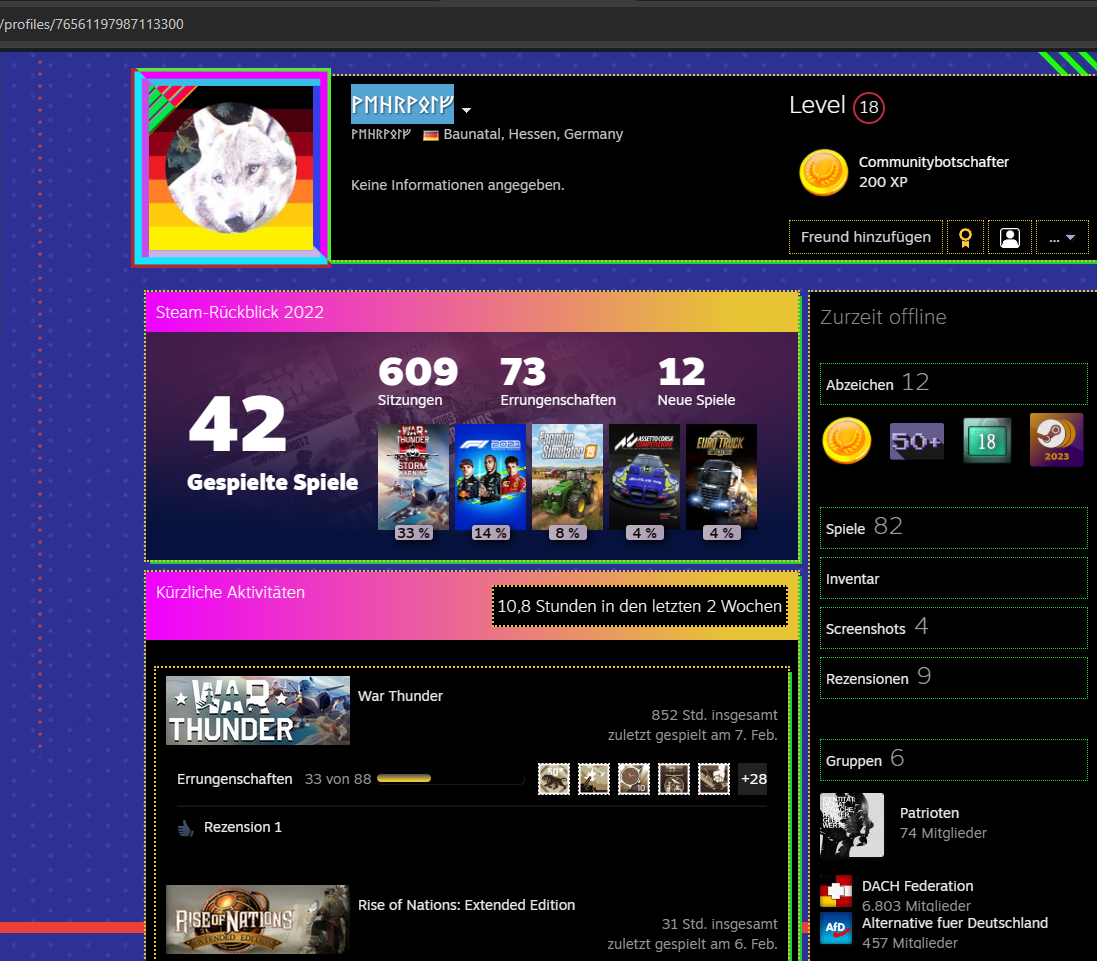Click the War Thunder achievements progress bar
Image resolution: width=1097 pixels, height=961 pixels.
tap(450, 779)
